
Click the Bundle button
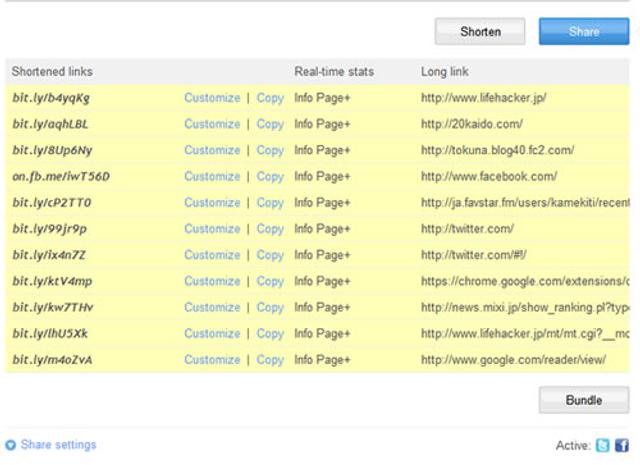click(x=583, y=400)
